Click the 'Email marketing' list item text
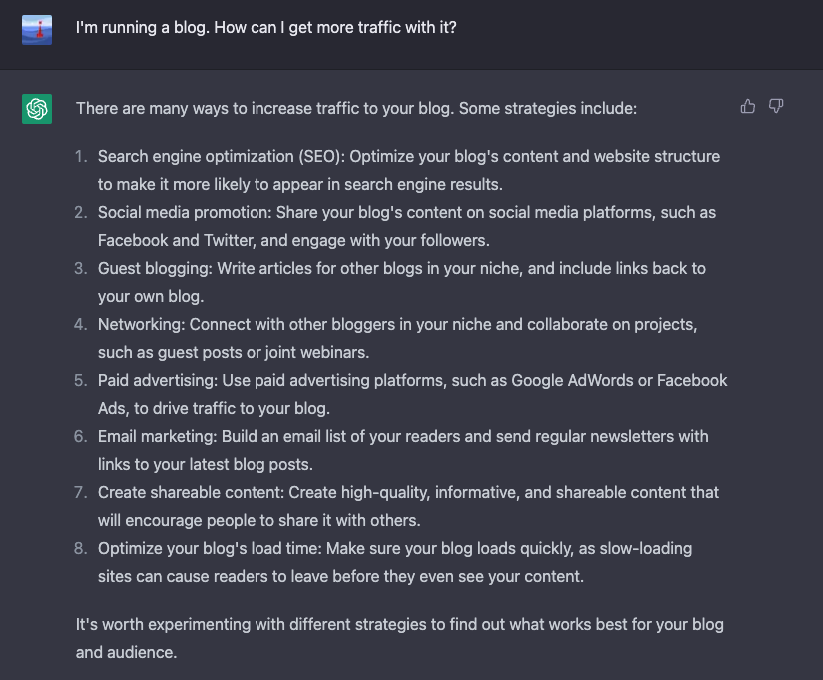Viewport: 823px width, 680px height. pos(403,450)
